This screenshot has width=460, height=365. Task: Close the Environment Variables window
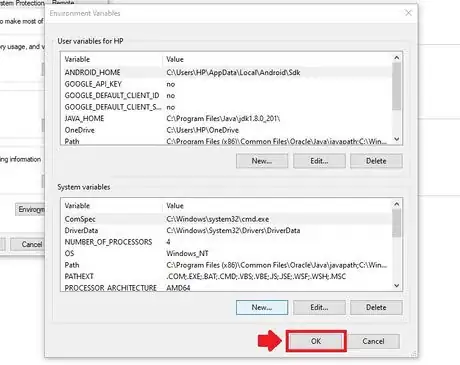[408, 13]
